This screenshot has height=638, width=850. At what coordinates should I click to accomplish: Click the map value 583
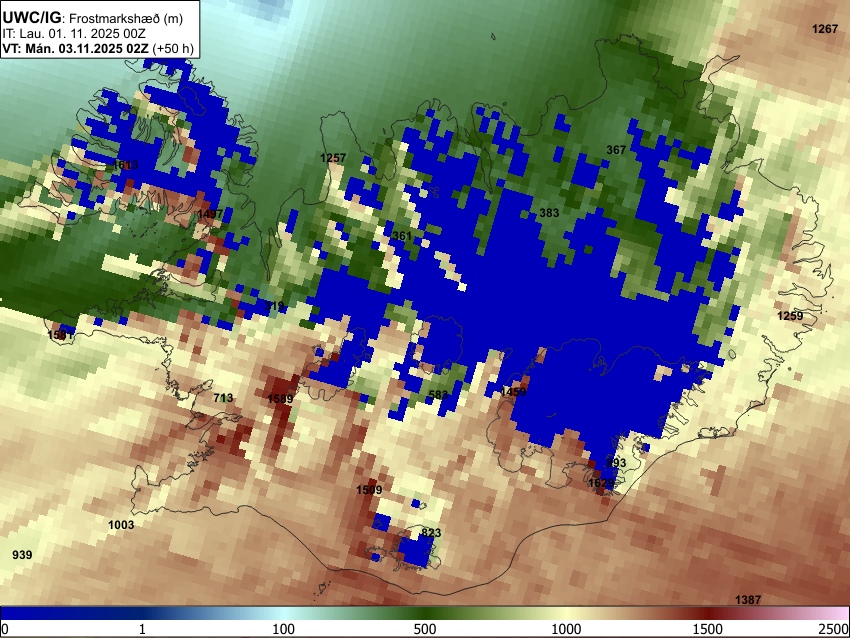click(x=438, y=395)
